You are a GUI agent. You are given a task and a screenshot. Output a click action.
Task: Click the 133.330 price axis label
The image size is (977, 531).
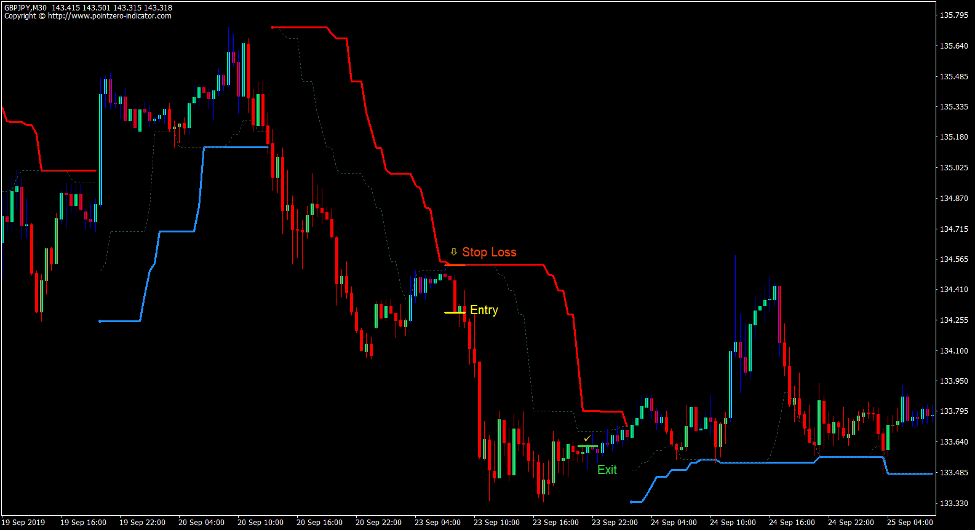pos(953,503)
